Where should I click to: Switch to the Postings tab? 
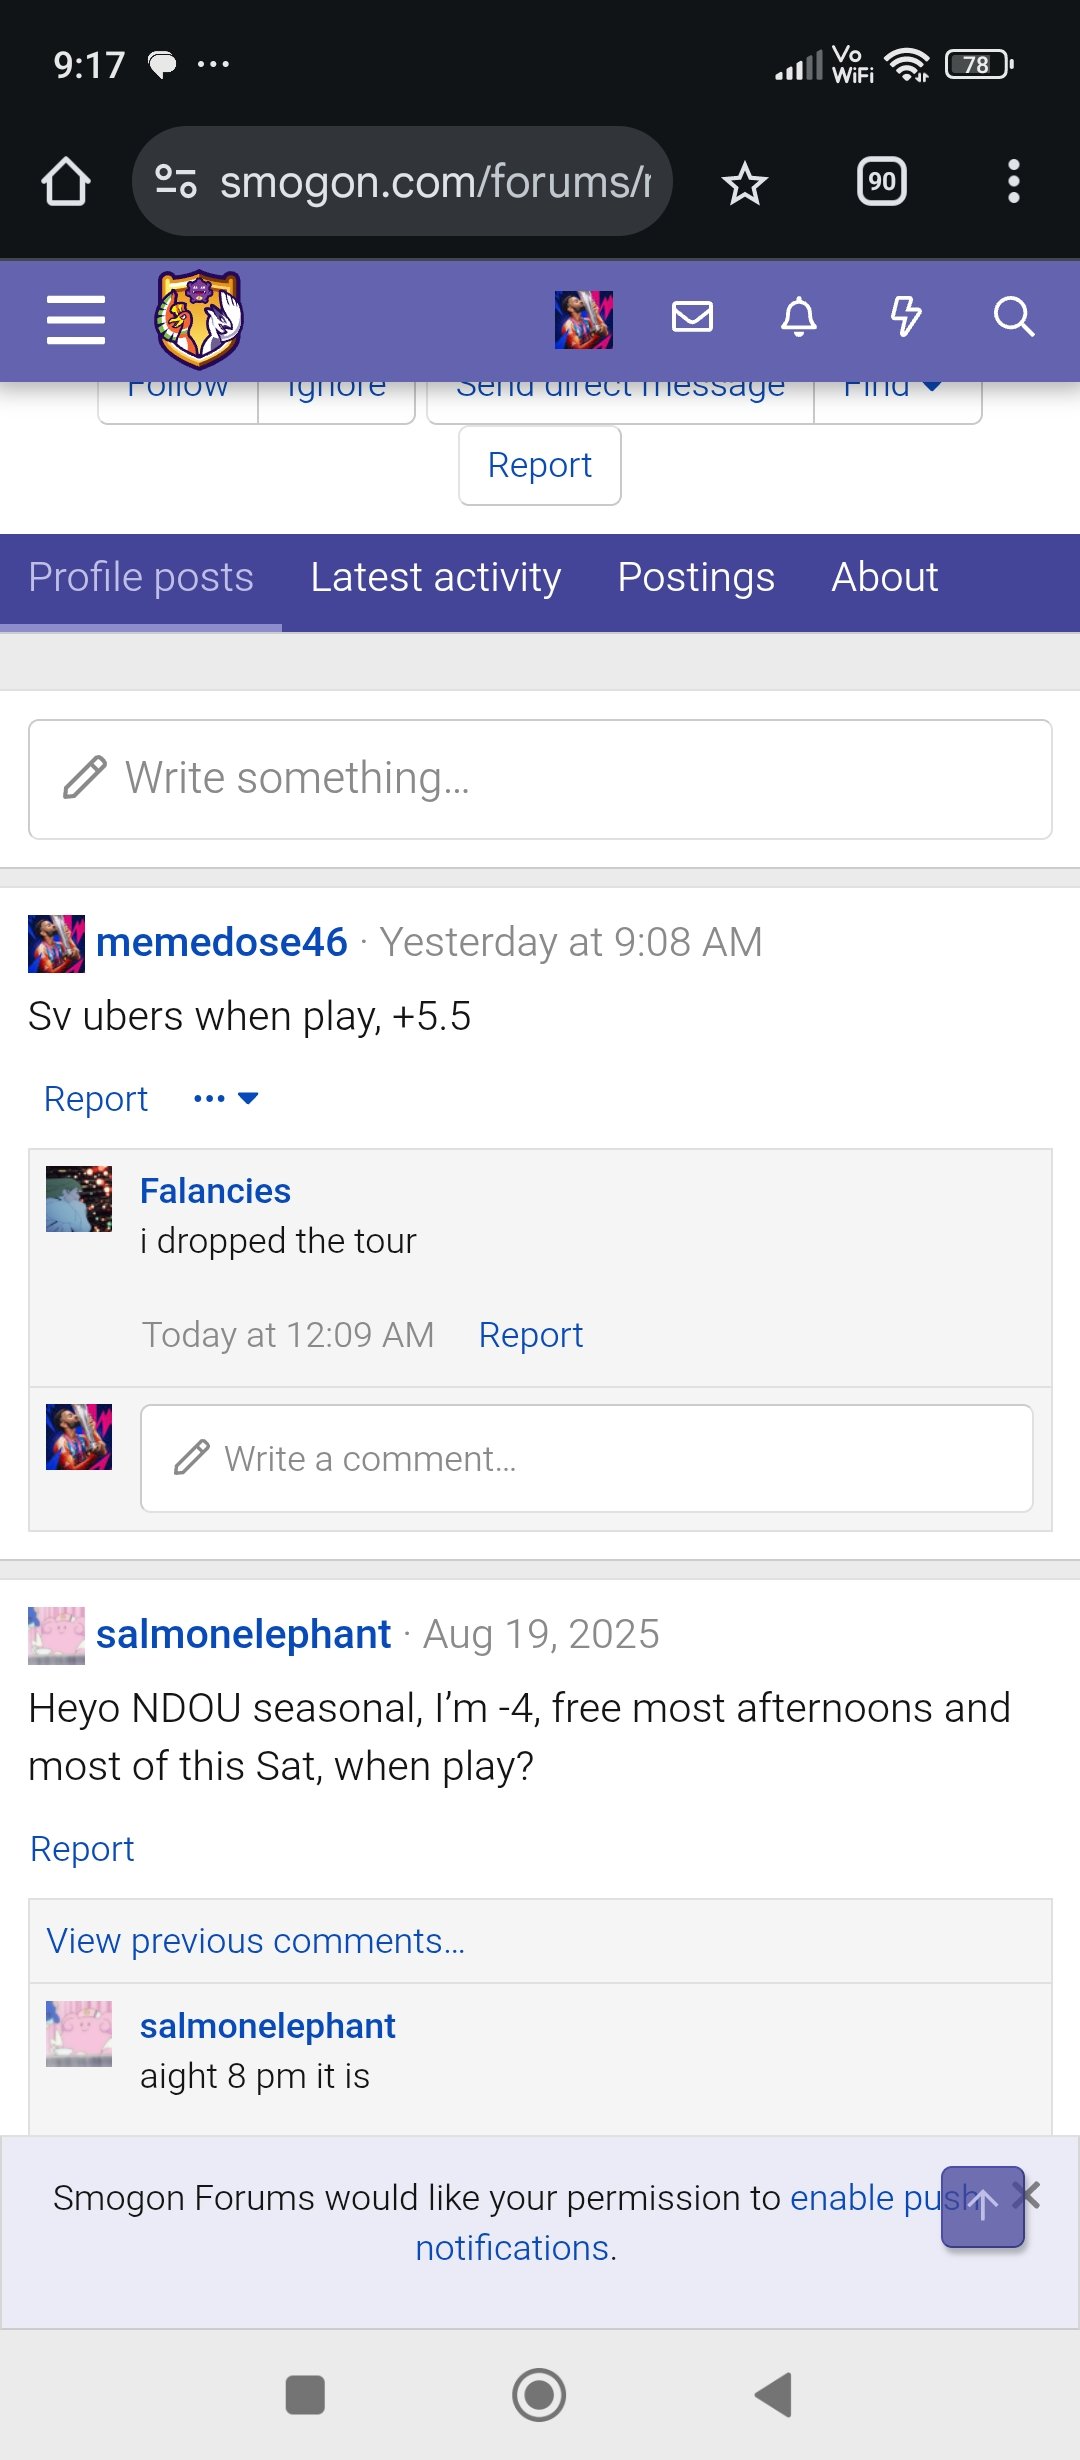pos(696,578)
